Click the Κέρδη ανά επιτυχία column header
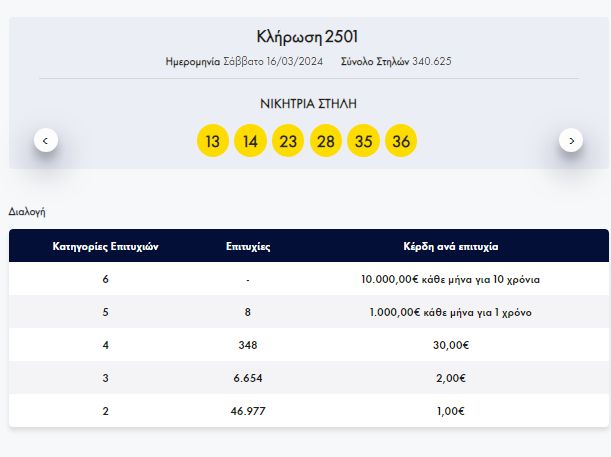611x457 pixels. (451, 247)
